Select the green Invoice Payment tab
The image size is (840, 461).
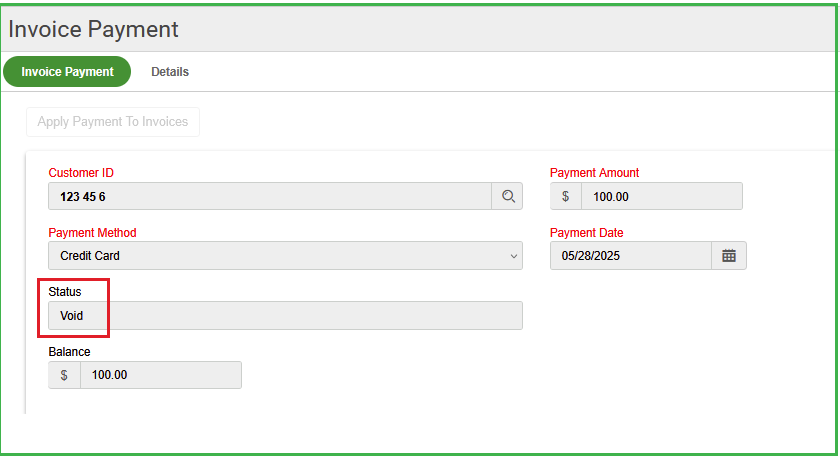coord(67,72)
